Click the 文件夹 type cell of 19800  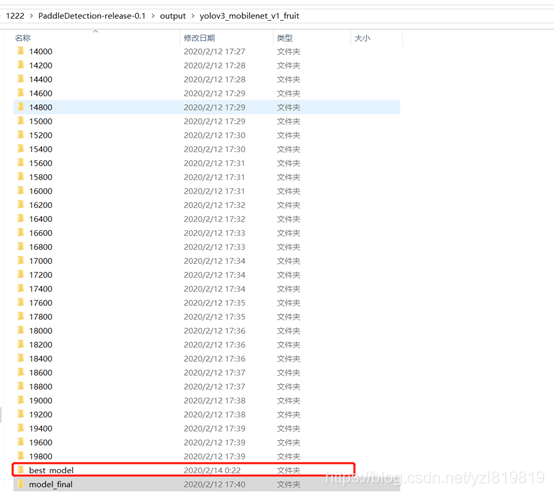pyautogui.click(x=288, y=456)
